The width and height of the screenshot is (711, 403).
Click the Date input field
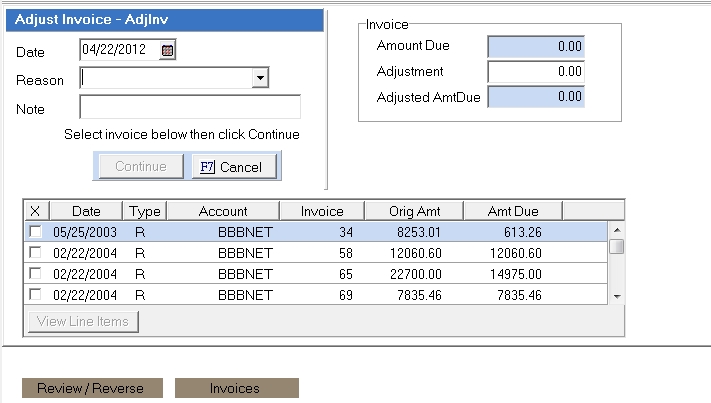[x=118, y=49]
